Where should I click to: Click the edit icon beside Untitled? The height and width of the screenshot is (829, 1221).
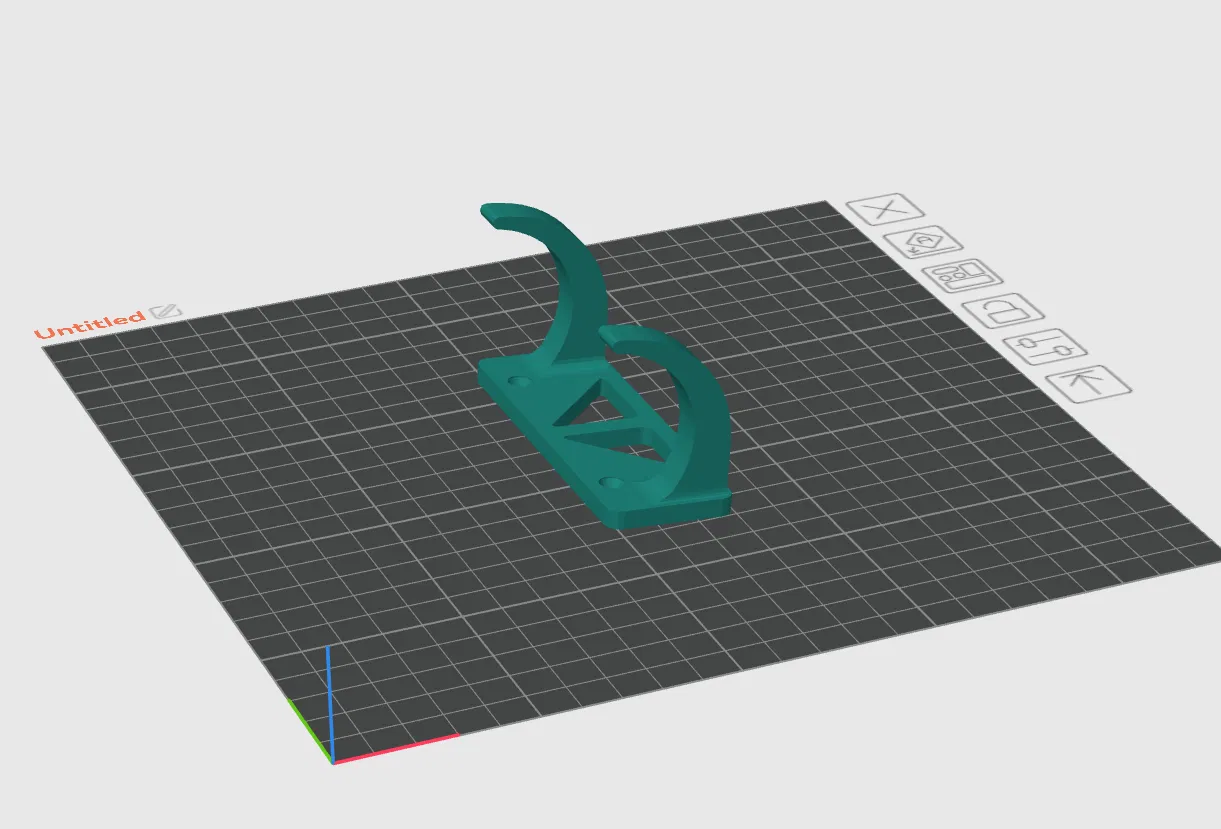click(x=166, y=312)
